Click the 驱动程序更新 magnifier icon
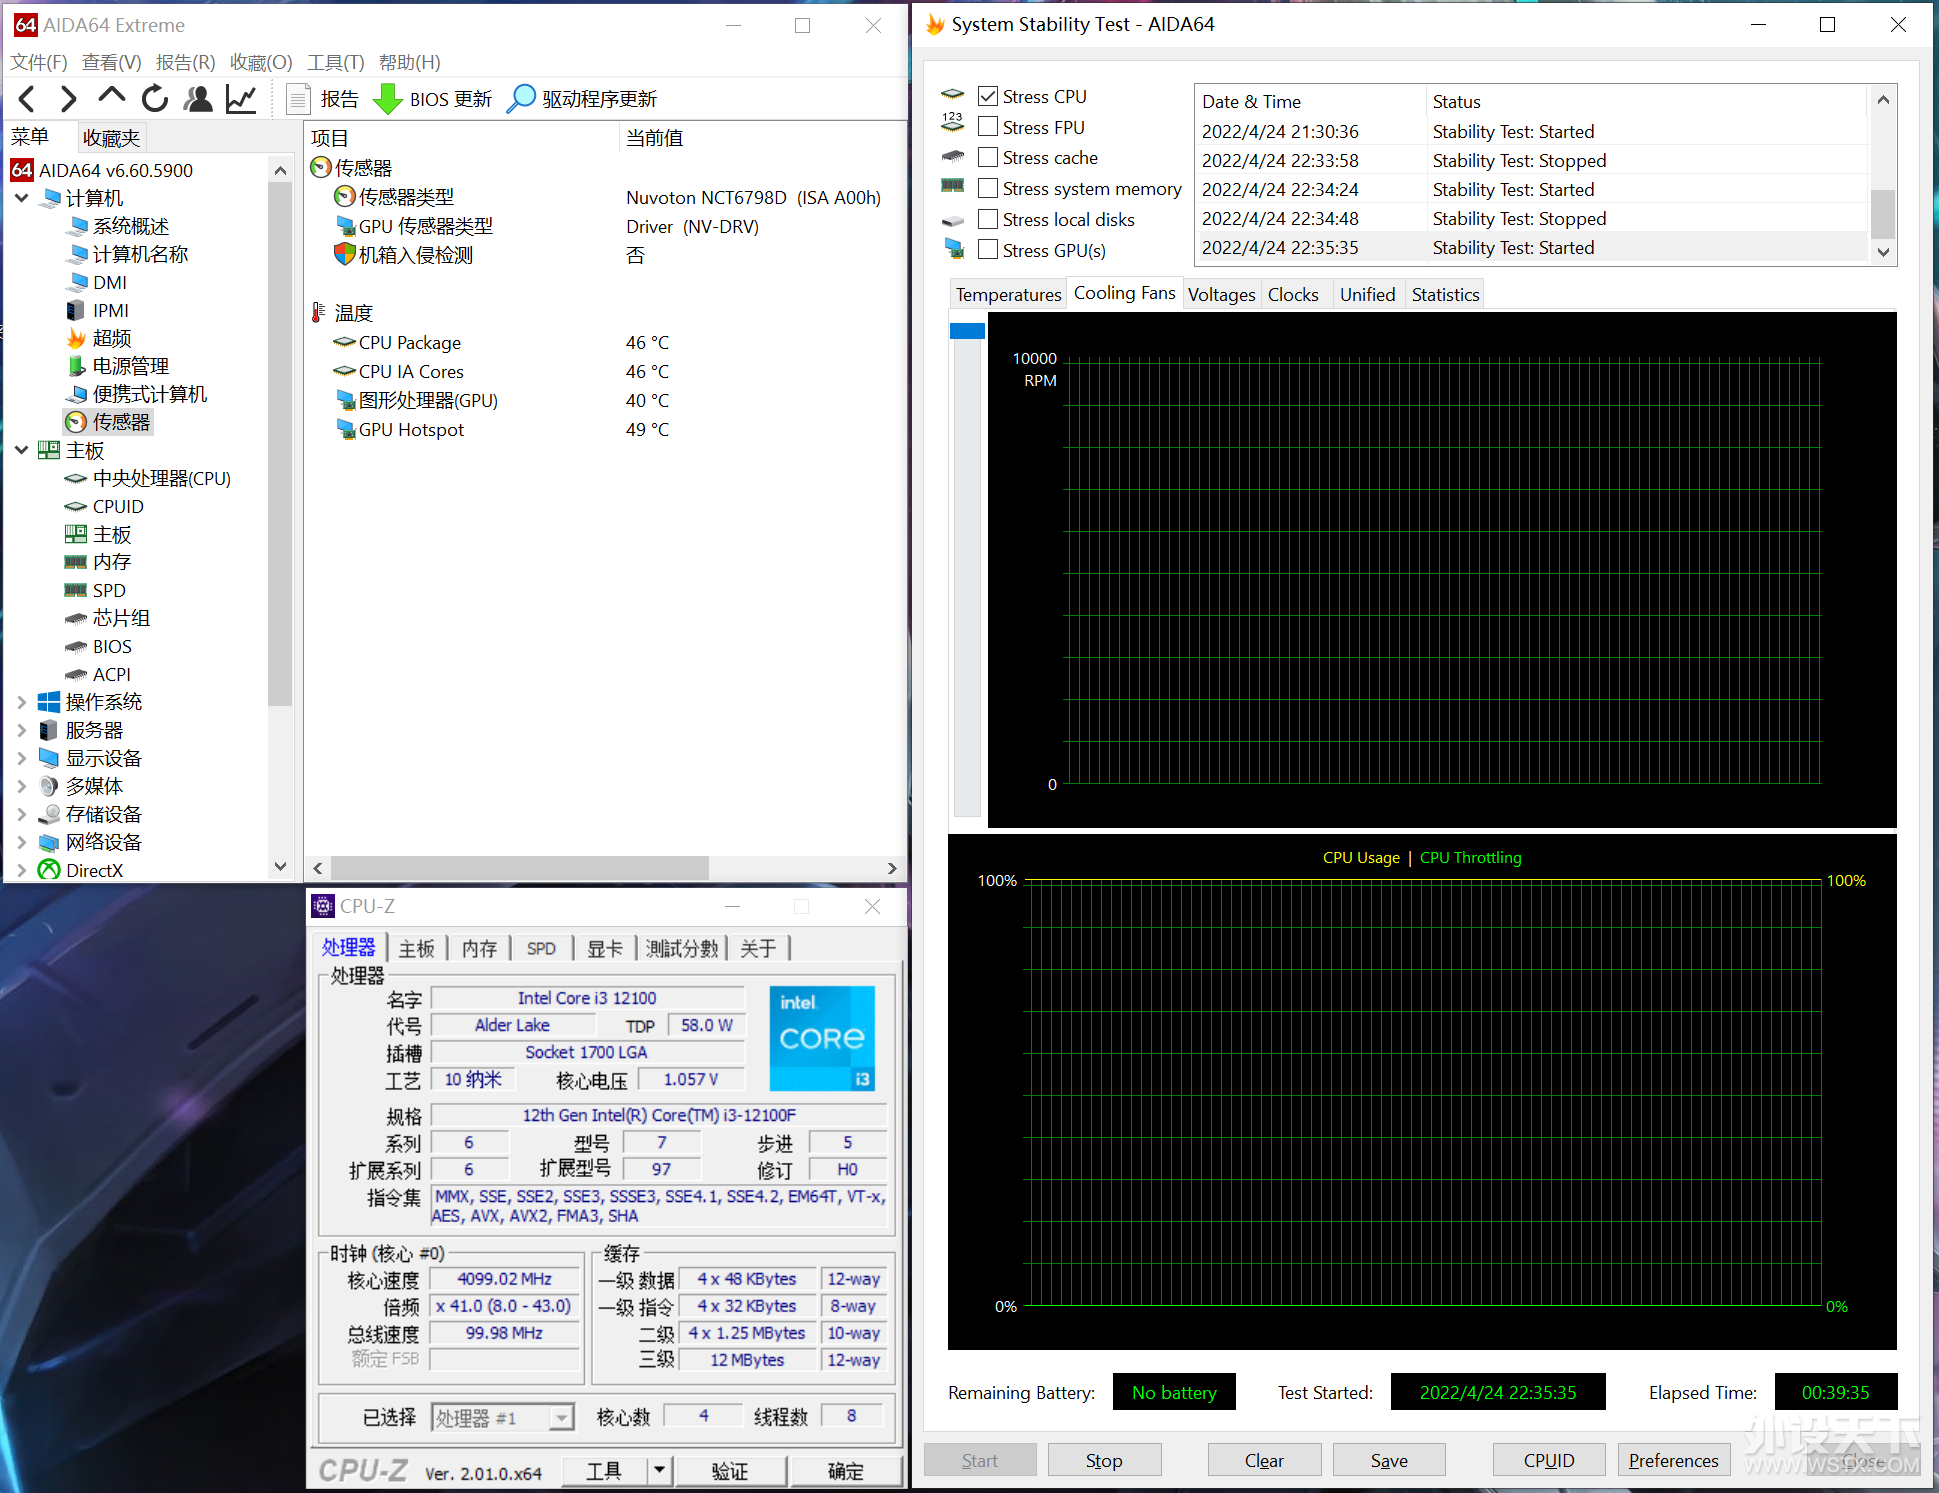The height and width of the screenshot is (1493, 1939). (521, 99)
